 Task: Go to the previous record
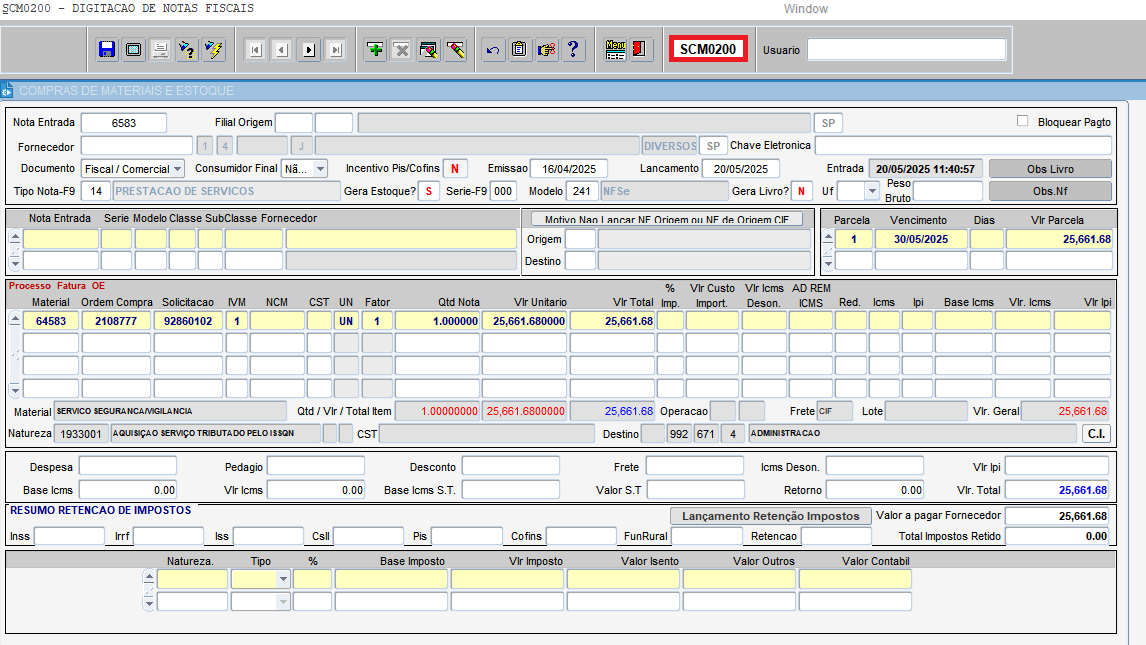[282, 50]
